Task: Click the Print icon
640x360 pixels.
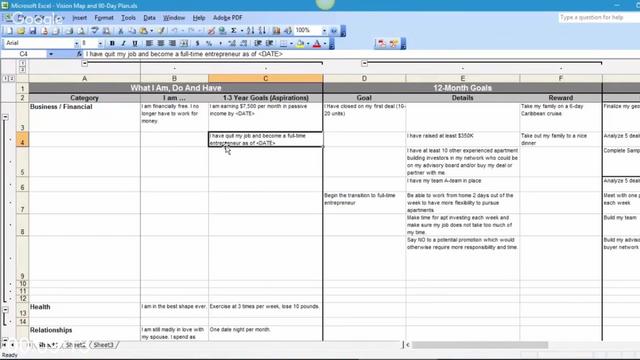Action: pyautogui.click(x=69, y=31)
